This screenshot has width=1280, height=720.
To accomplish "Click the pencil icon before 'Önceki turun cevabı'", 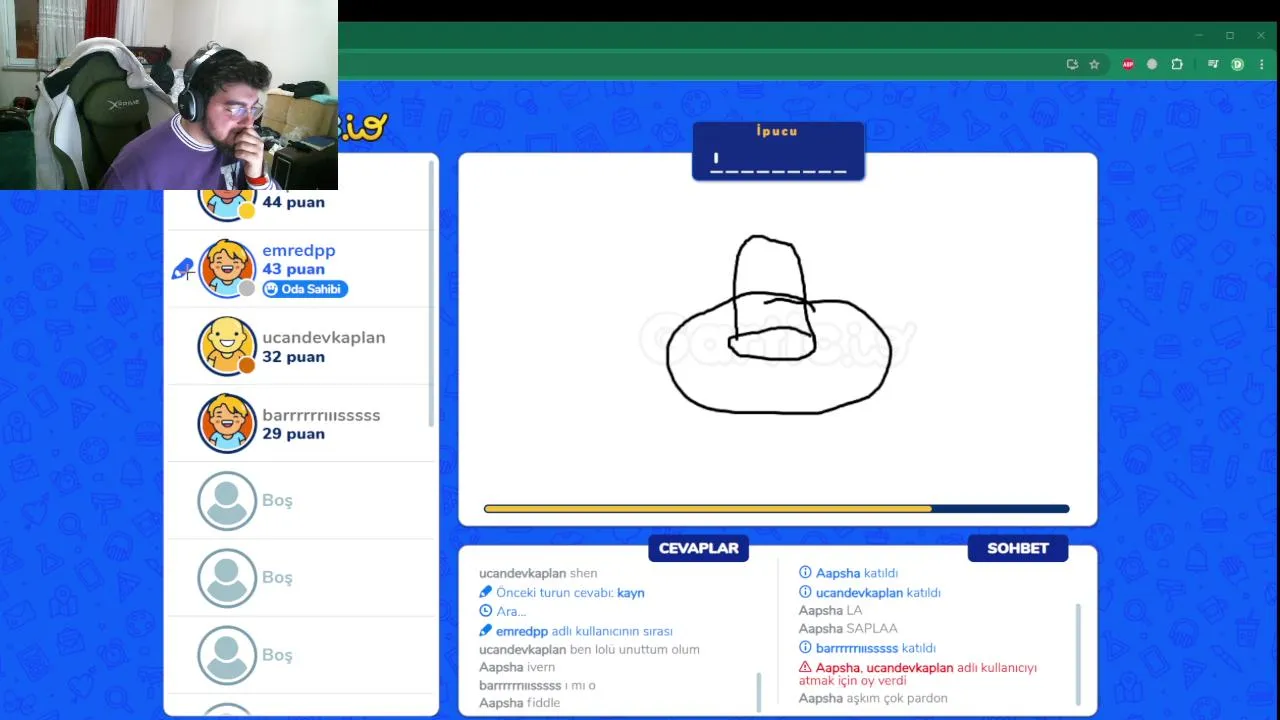I will coord(486,592).
